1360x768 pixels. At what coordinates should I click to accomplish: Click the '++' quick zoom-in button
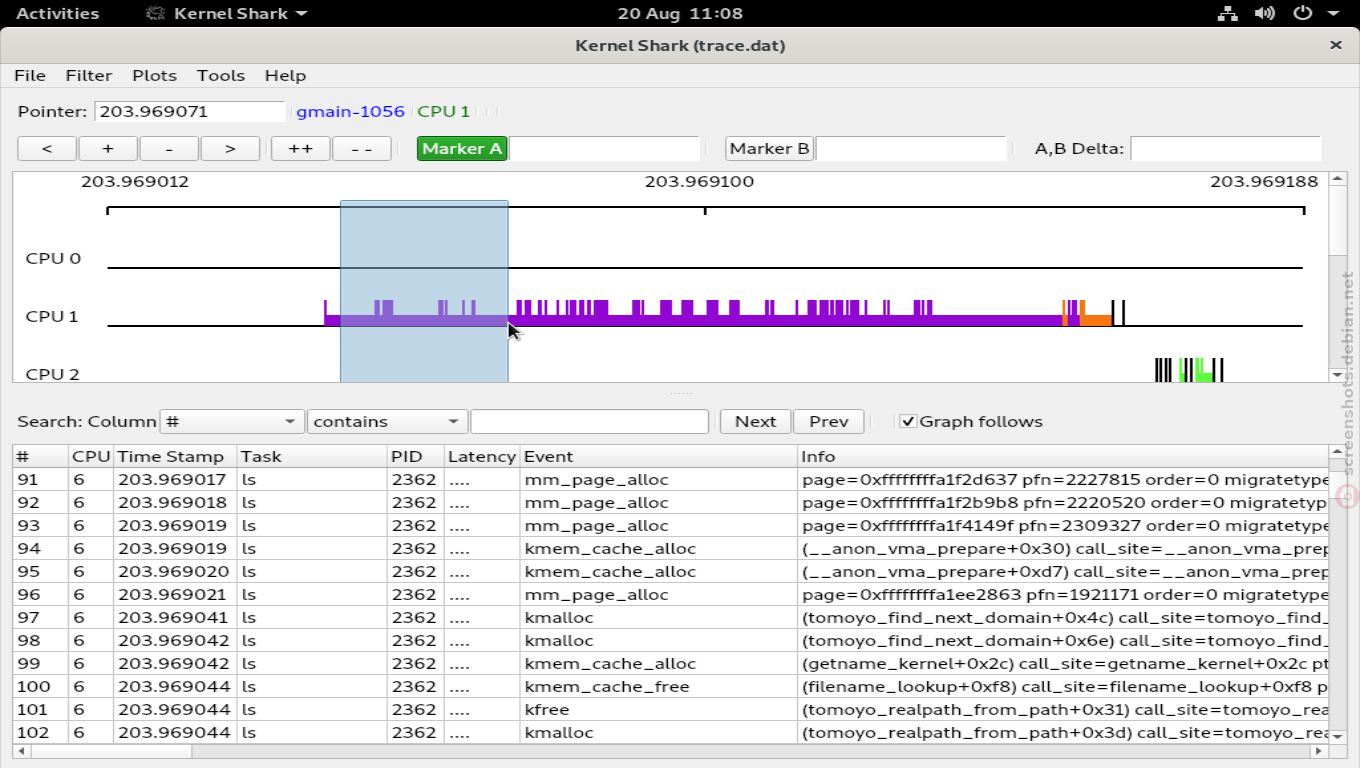[x=300, y=148]
